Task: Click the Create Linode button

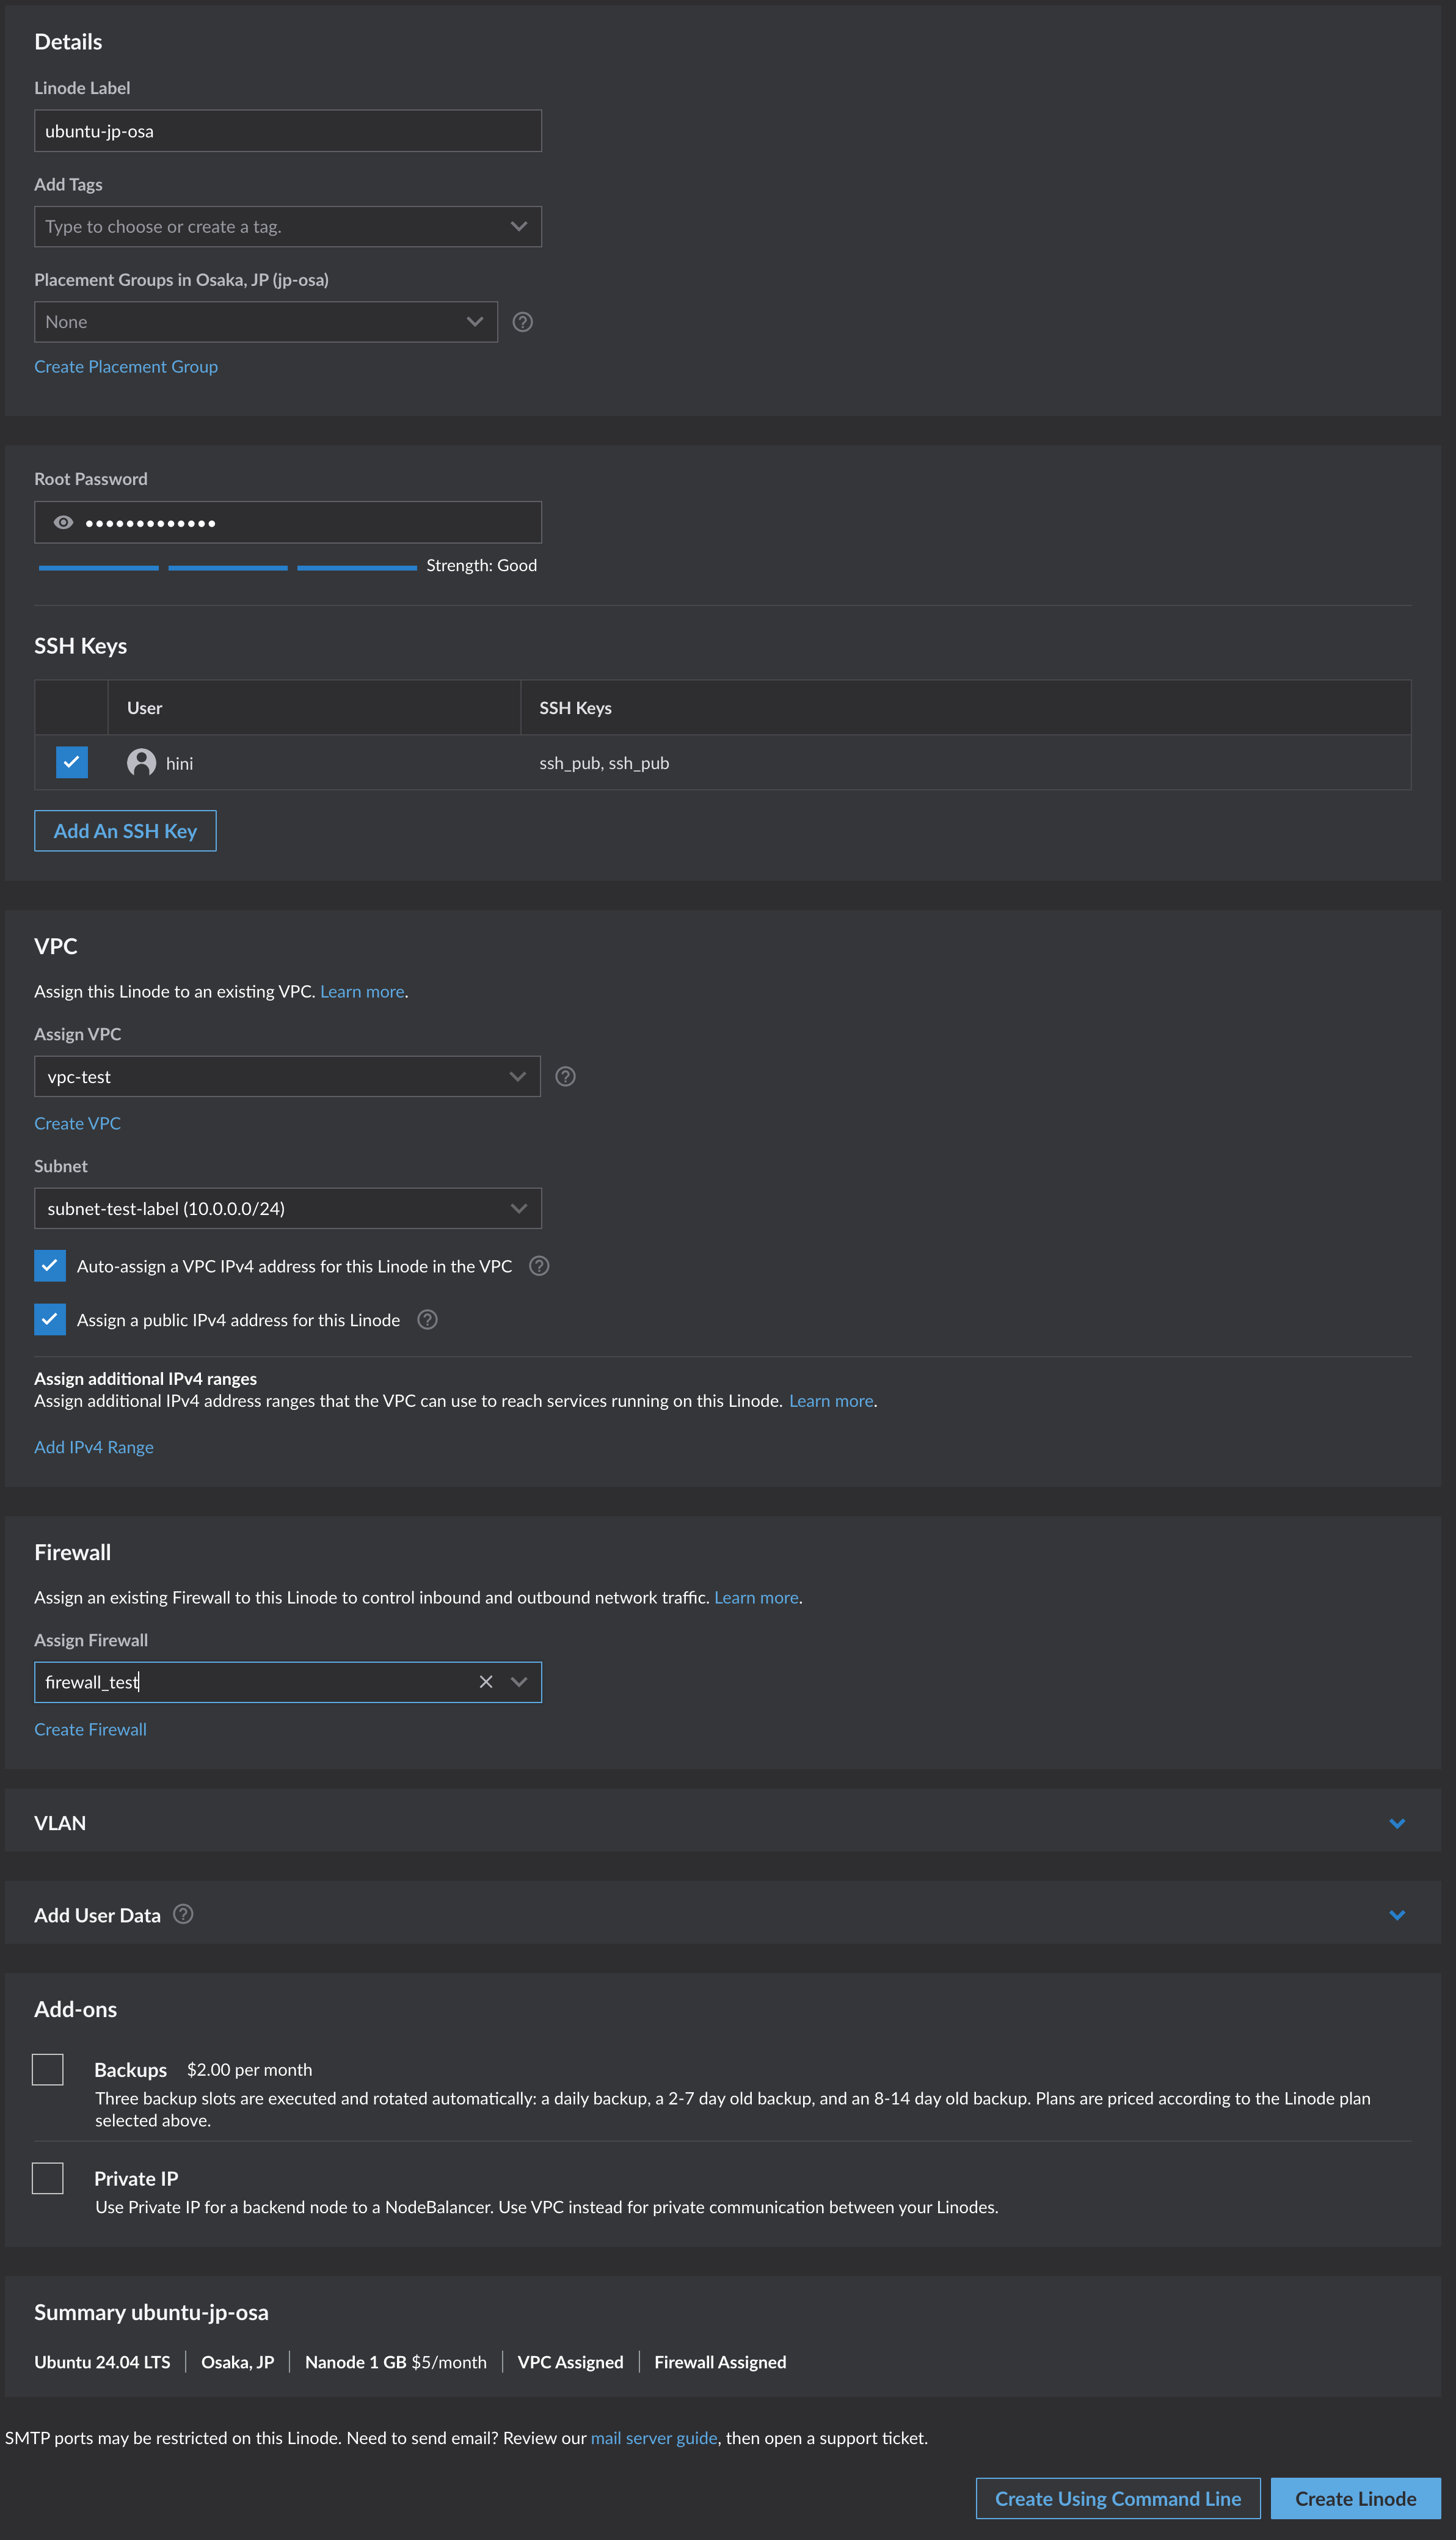Action: click(1354, 2498)
